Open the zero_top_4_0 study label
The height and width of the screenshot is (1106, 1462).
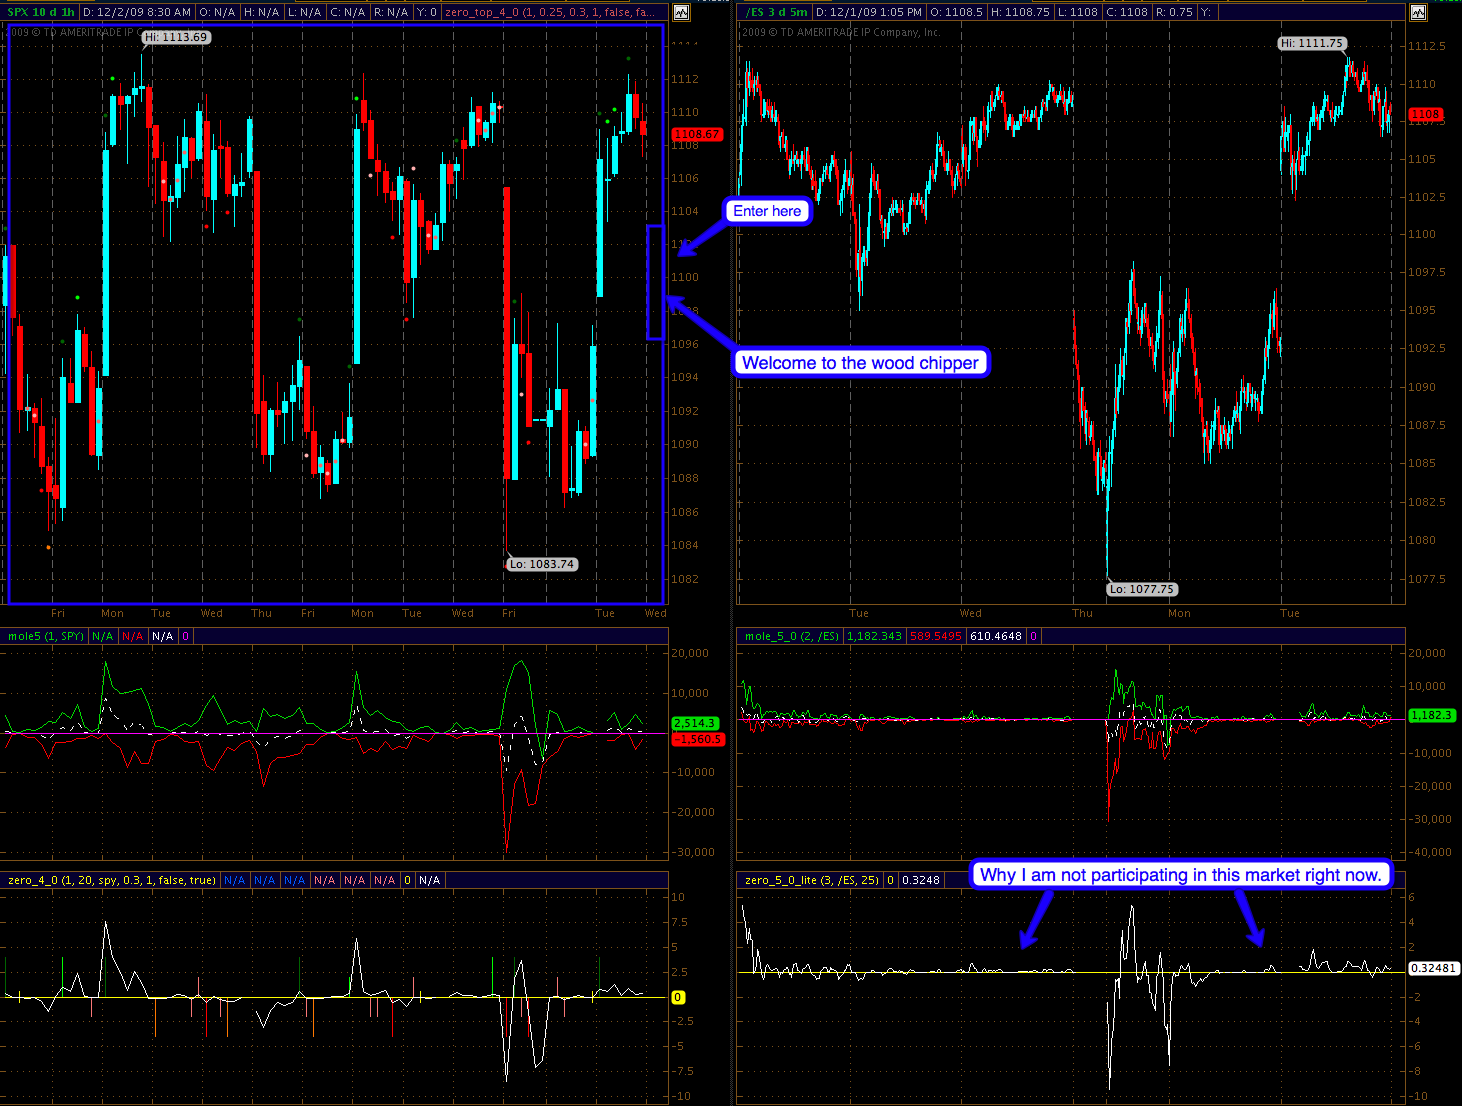pos(550,12)
